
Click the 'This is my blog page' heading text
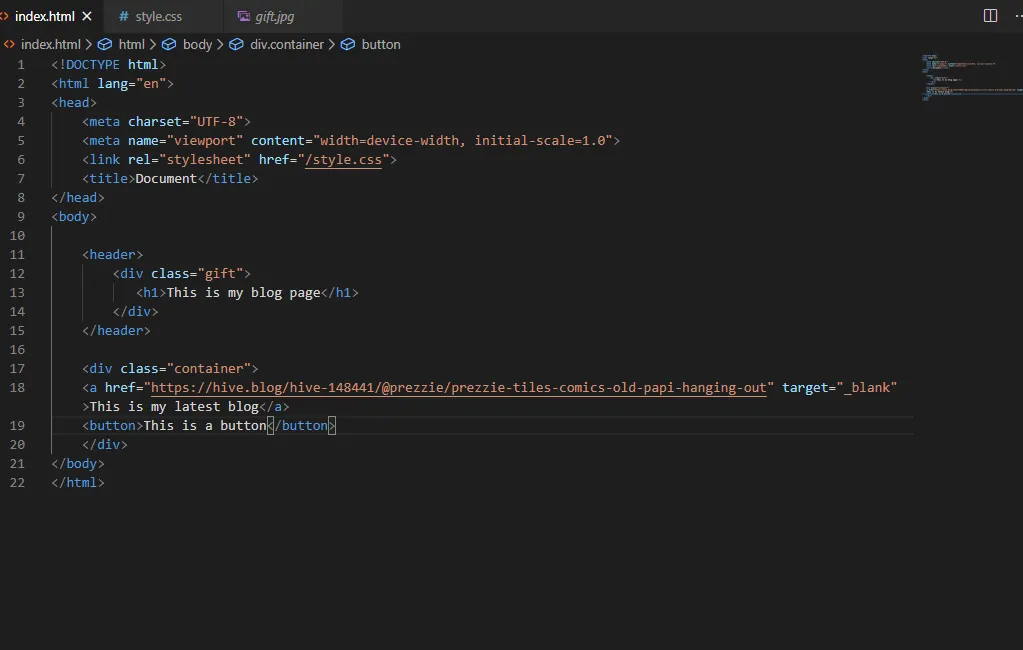pyautogui.click(x=243, y=292)
